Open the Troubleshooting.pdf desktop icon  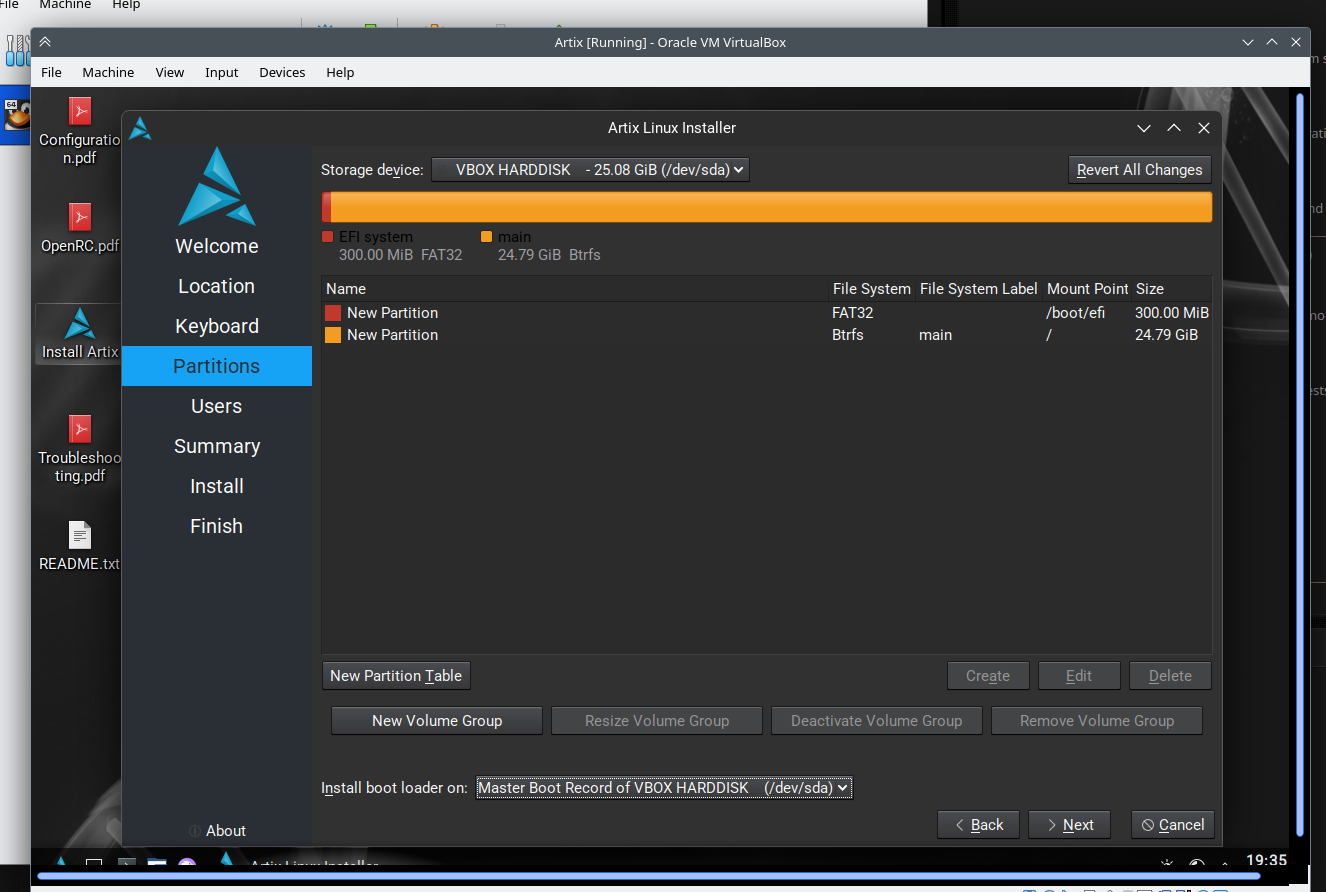pos(79,450)
